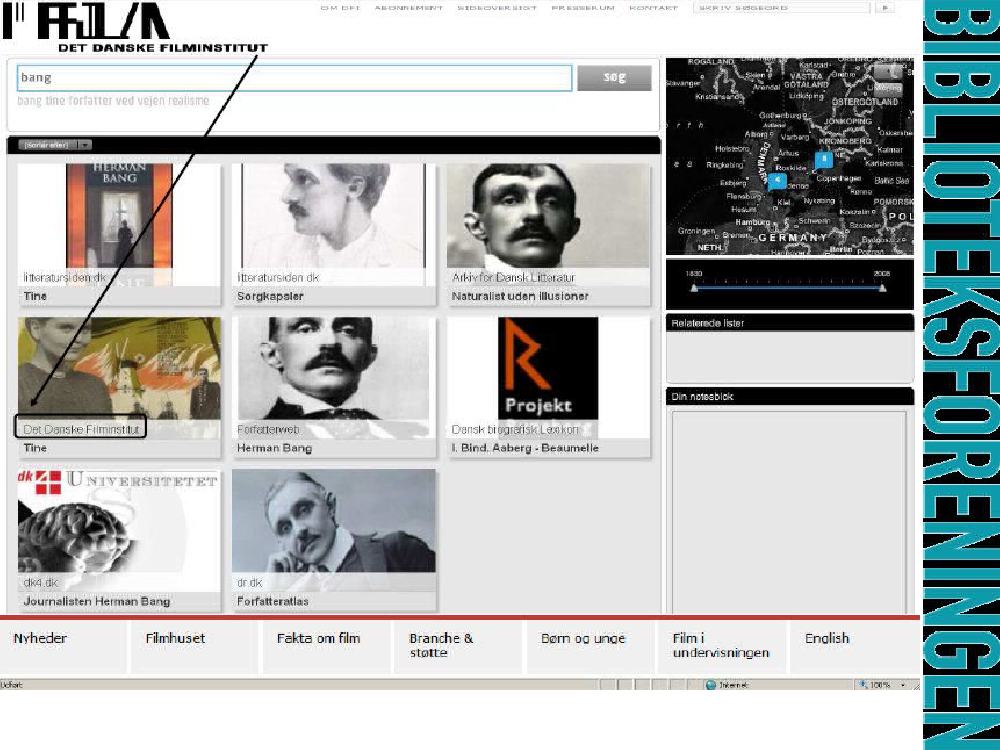The height and width of the screenshot is (750, 1000).
Task: Click the 'Din notesblok' panel header
Action: point(790,396)
